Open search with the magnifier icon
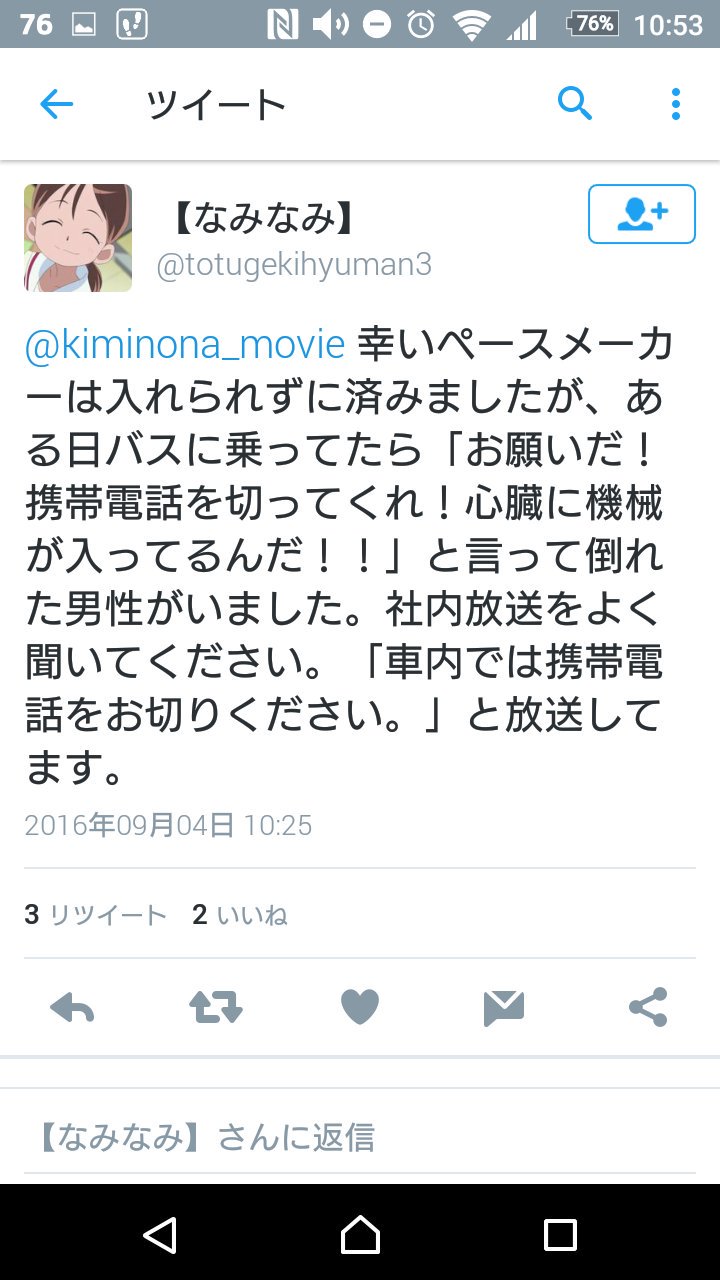This screenshot has height=1280, width=720. (575, 103)
